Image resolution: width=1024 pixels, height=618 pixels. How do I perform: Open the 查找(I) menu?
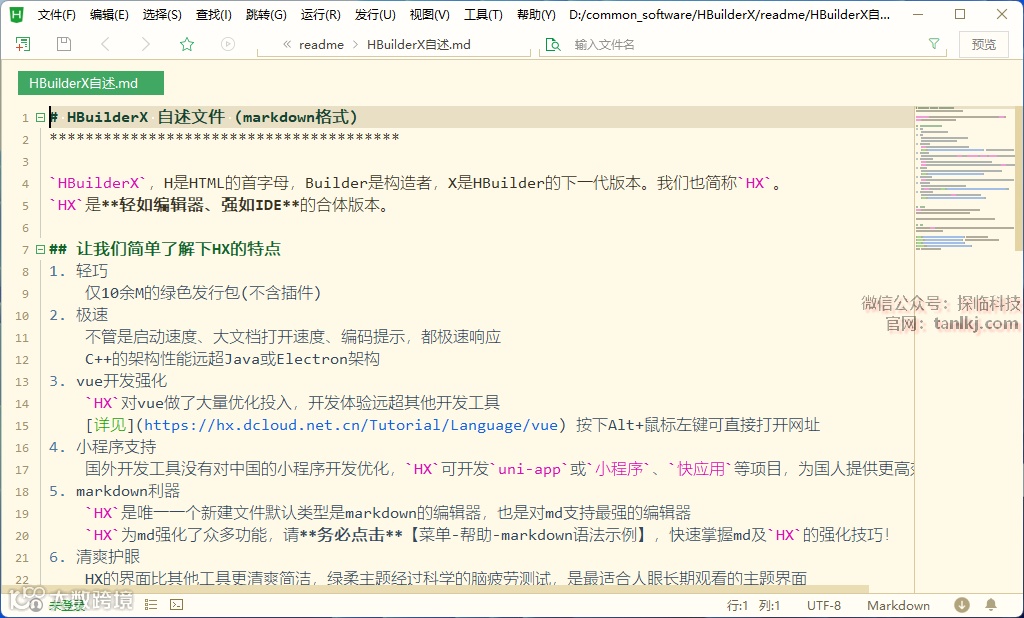tap(214, 14)
